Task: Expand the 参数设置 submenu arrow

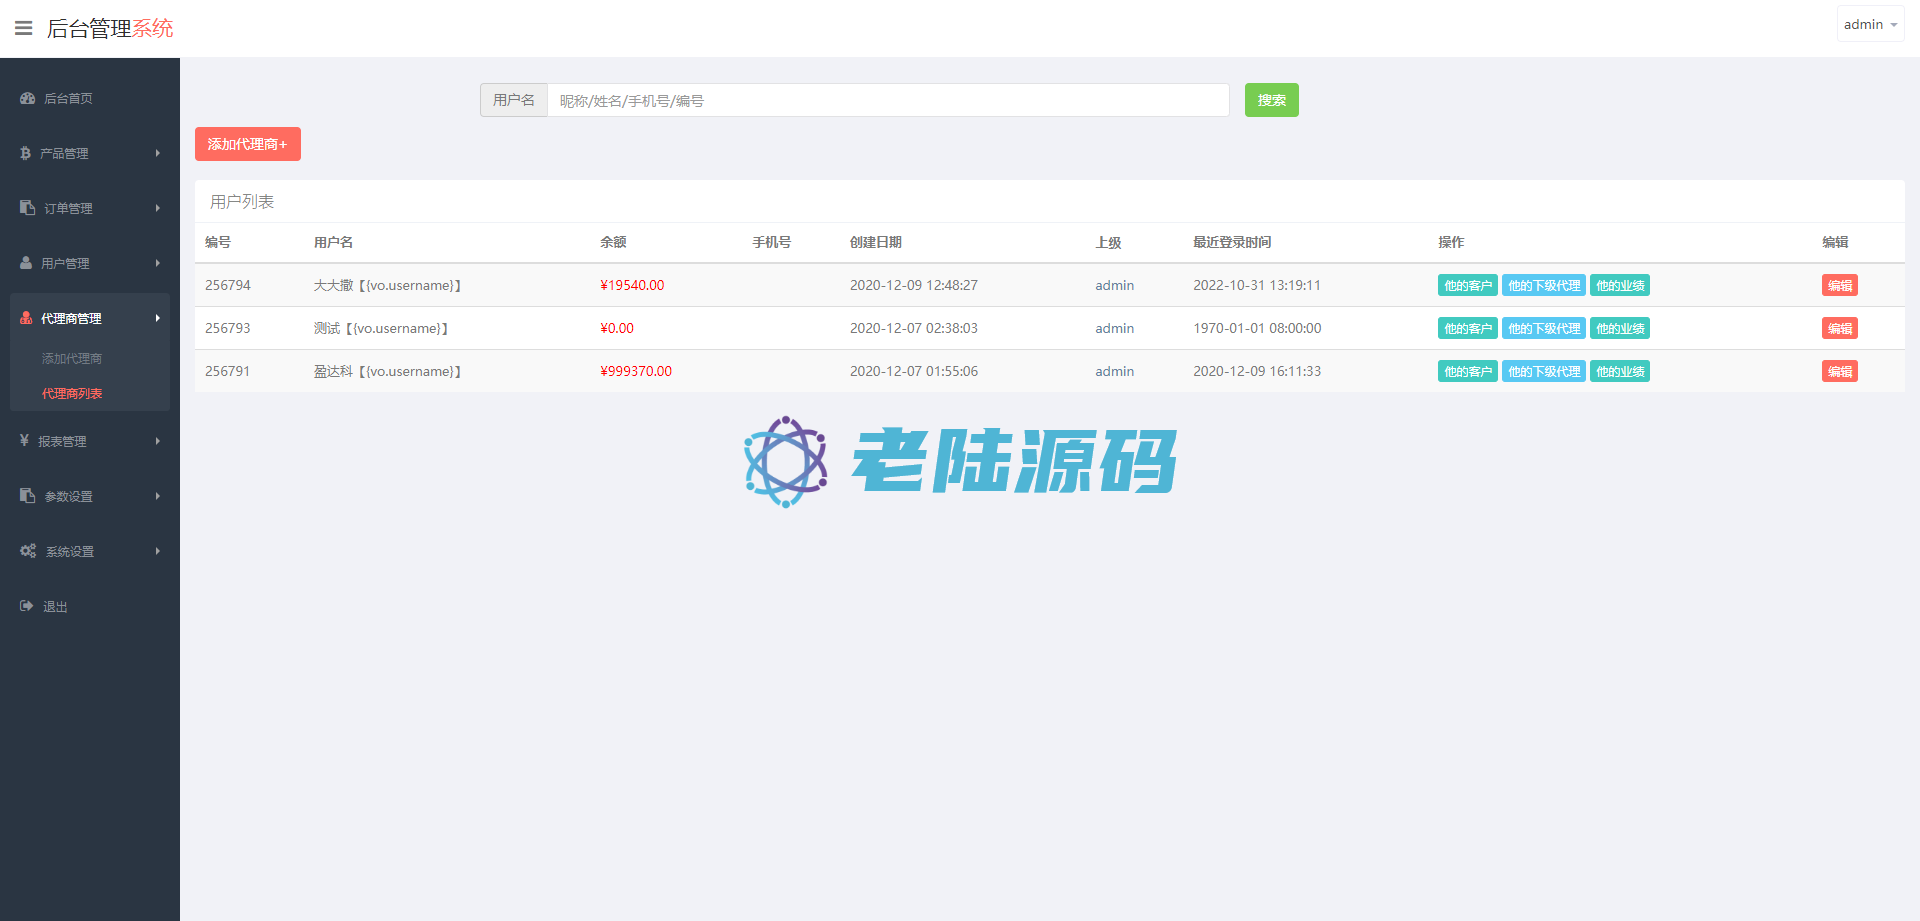Action: pos(158,496)
